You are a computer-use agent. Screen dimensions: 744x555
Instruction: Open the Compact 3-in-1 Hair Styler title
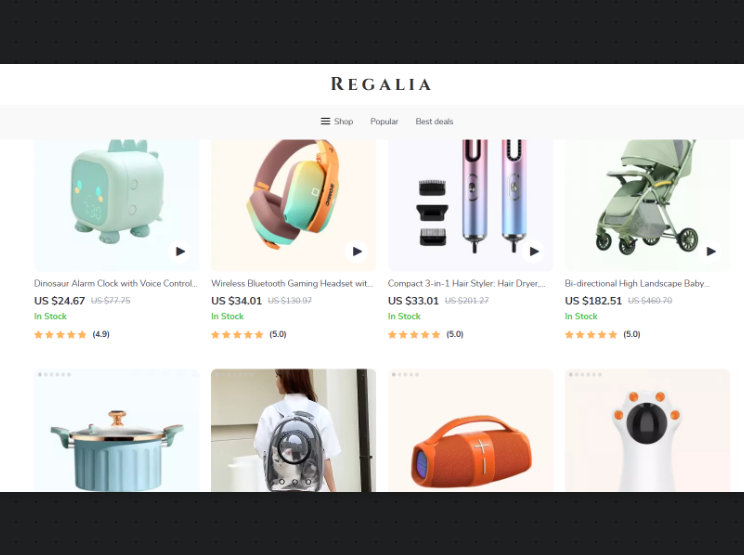point(467,283)
